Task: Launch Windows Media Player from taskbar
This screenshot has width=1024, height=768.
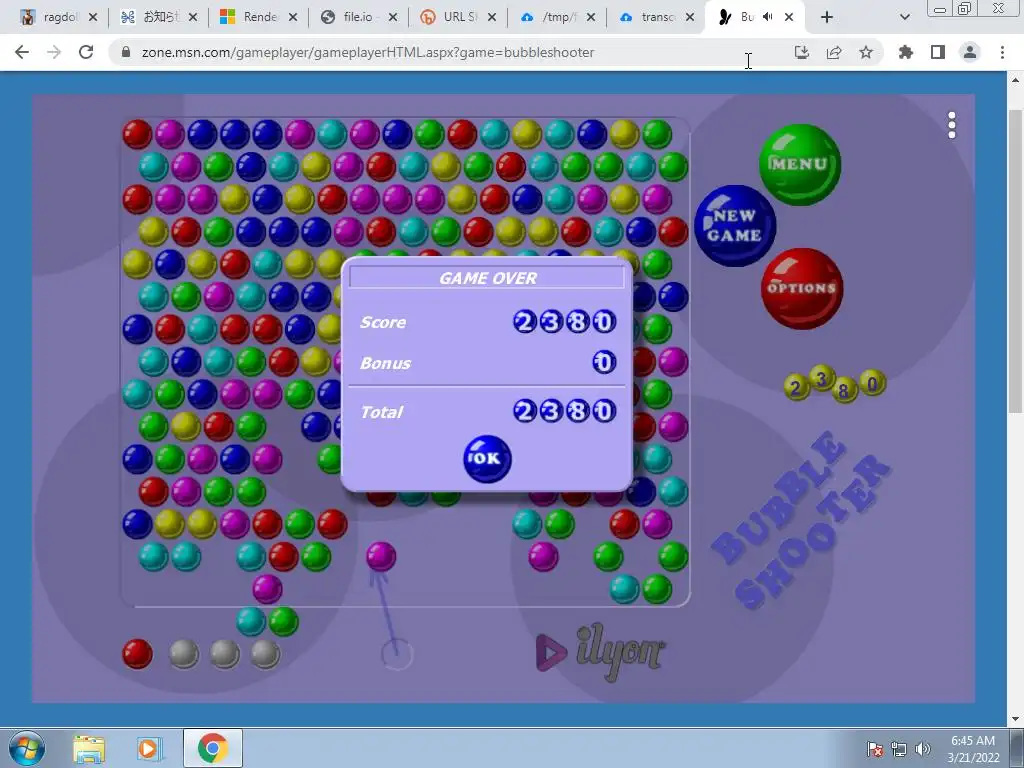Action: tap(149, 748)
